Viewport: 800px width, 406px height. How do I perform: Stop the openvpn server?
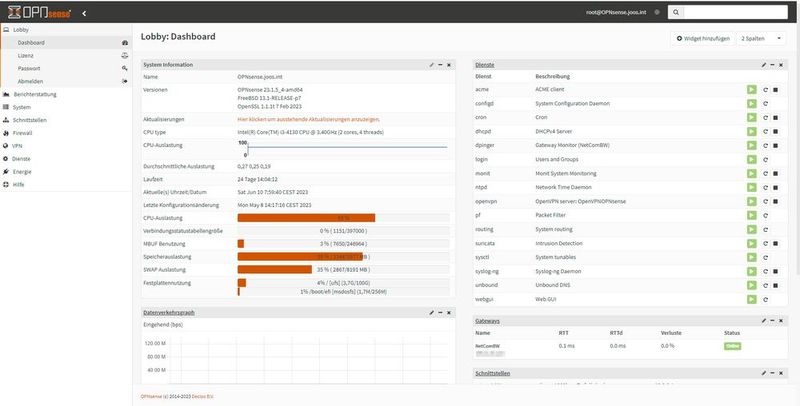pos(775,201)
